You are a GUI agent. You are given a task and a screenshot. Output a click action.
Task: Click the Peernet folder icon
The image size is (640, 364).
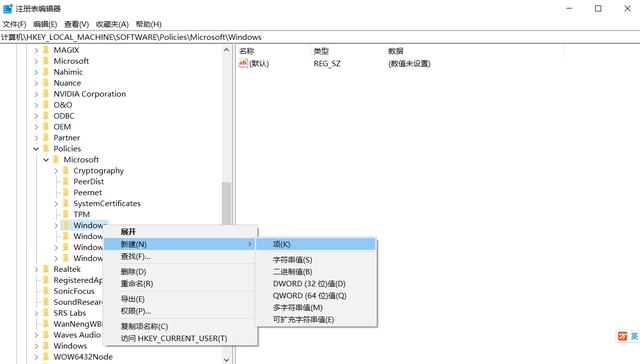(x=66, y=193)
